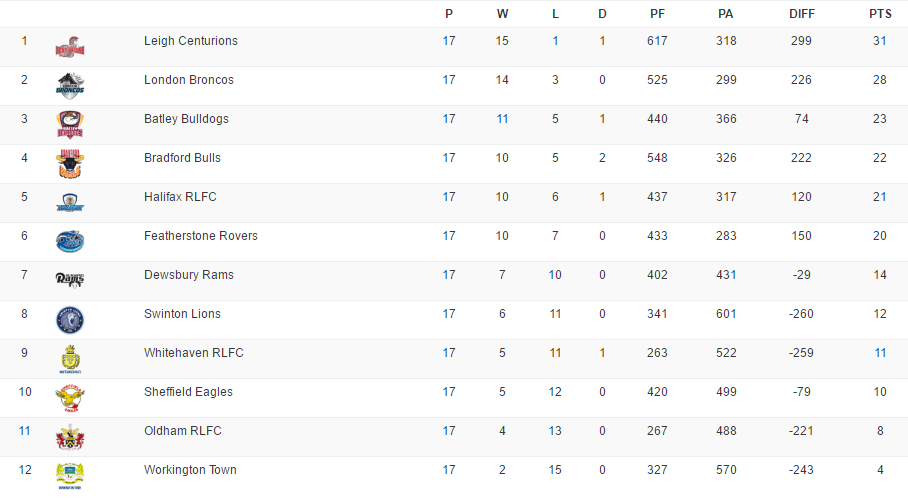Sort table by DIFF column header
The image size is (908, 500).
801,14
